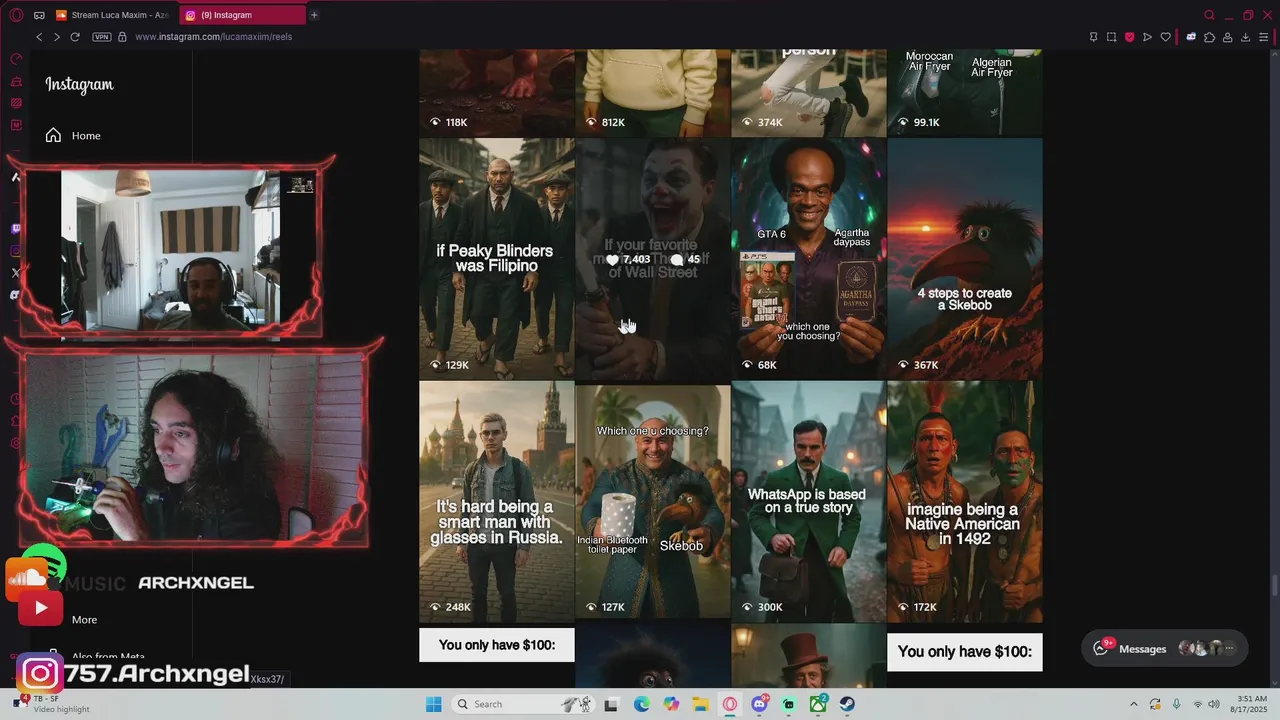Click the Instagram wordmark logo
Viewport: 1280px width, 720px height.
tap(79, 85)
